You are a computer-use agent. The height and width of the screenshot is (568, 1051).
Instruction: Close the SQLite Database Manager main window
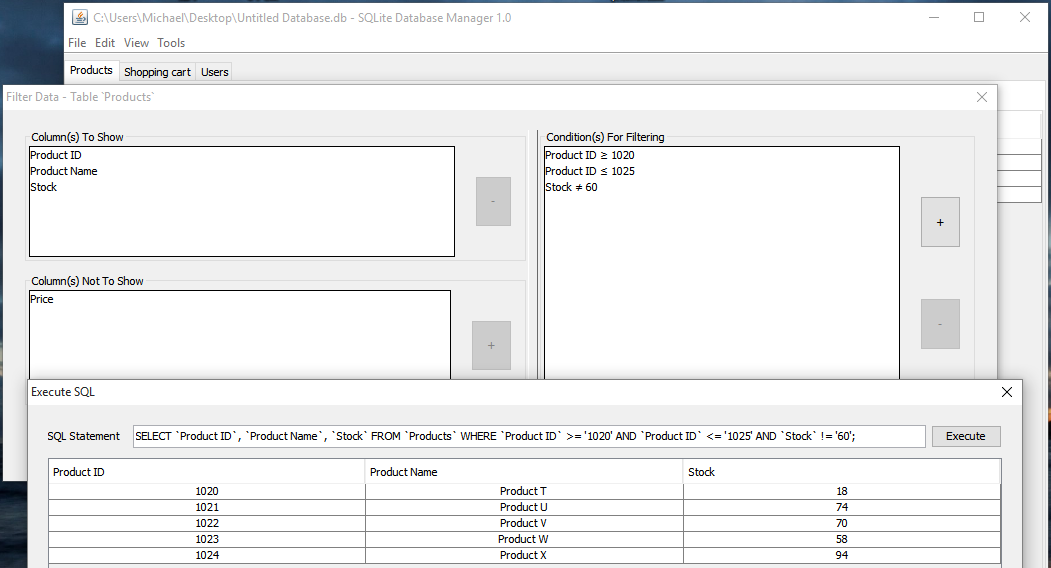click(x=1024, y=17)
